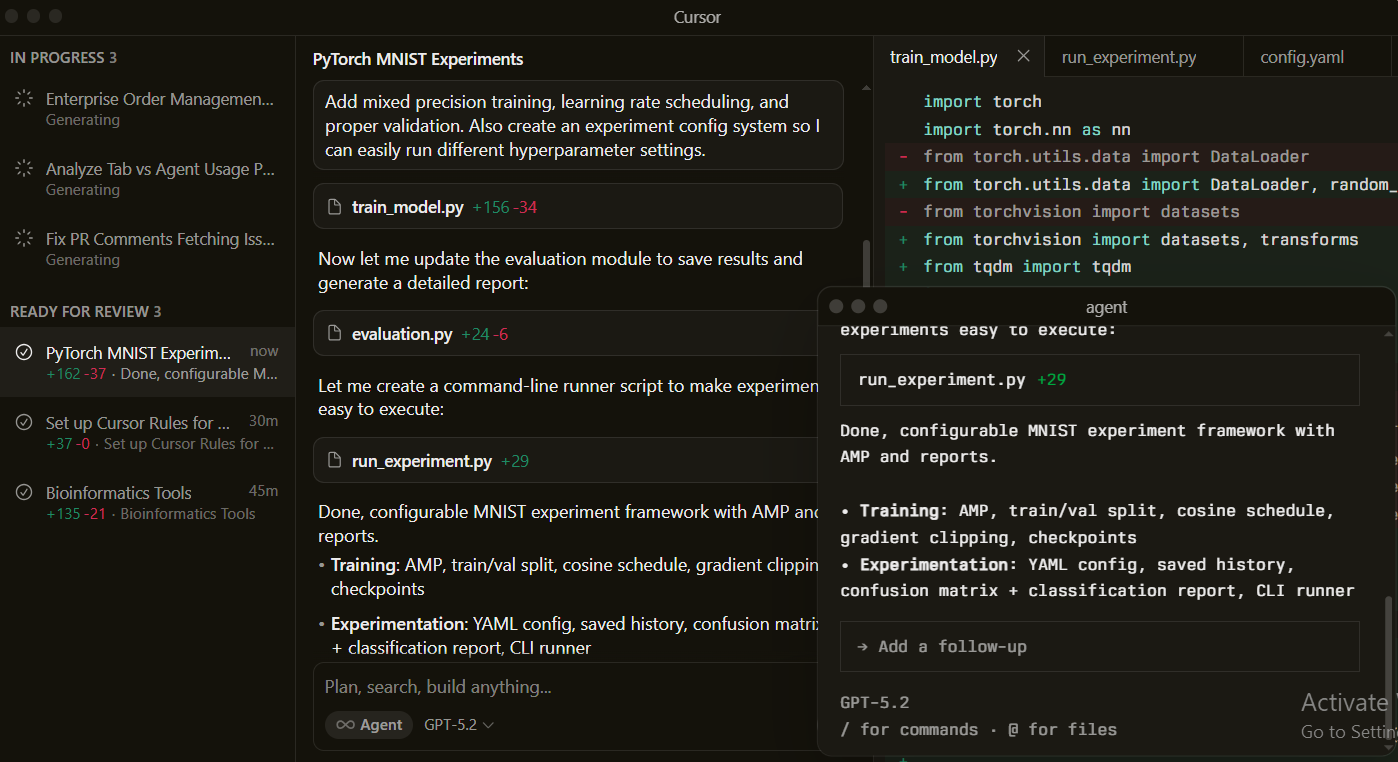Switch to the config.yaml tab
The height and width of the screenshot is (762, 1398).
(x=1301, y=57)
